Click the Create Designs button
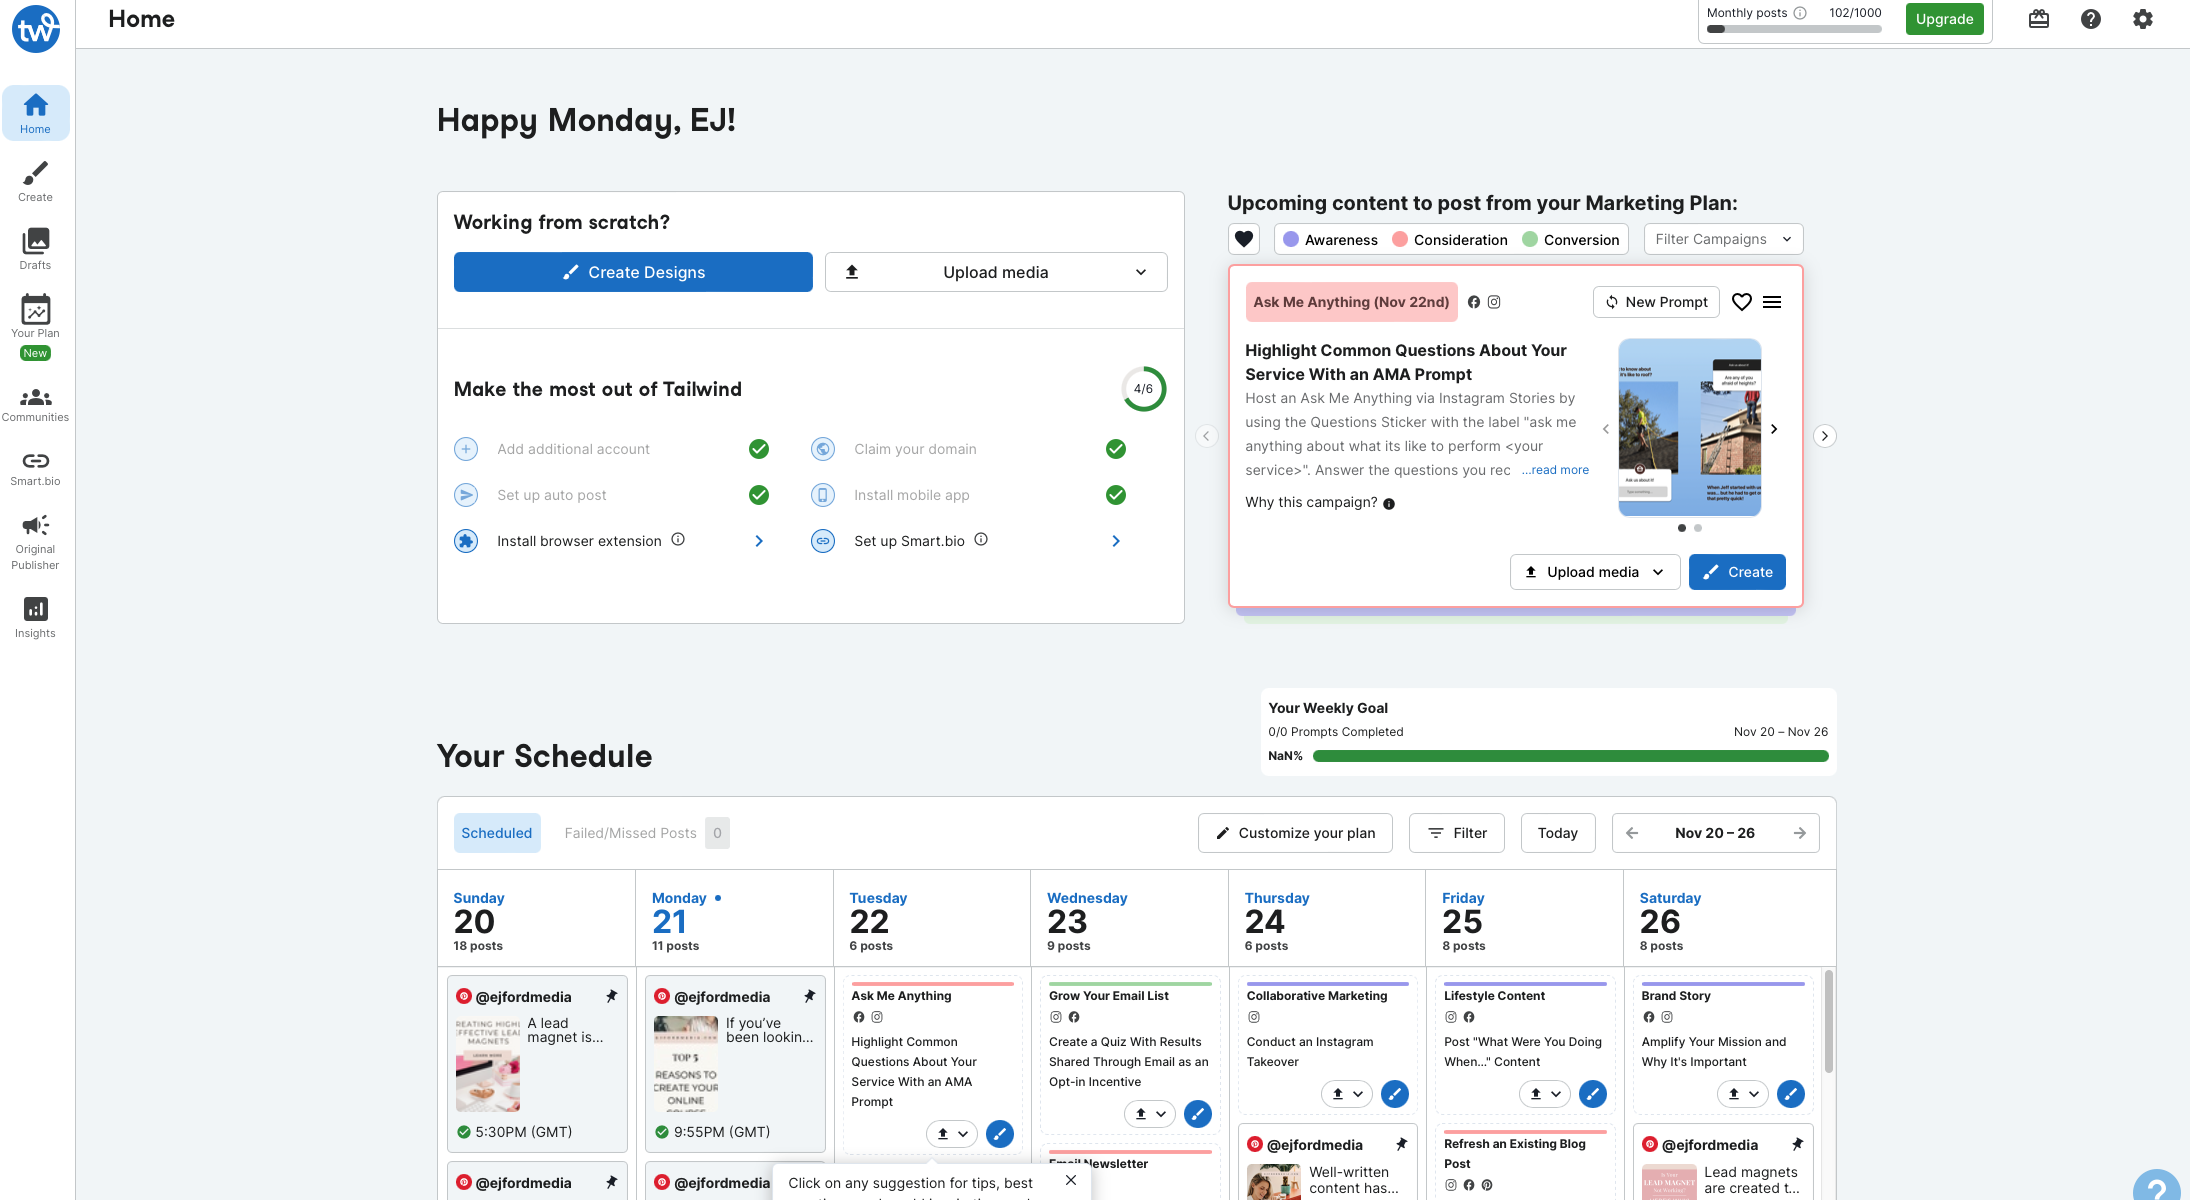 coord(633,272)
